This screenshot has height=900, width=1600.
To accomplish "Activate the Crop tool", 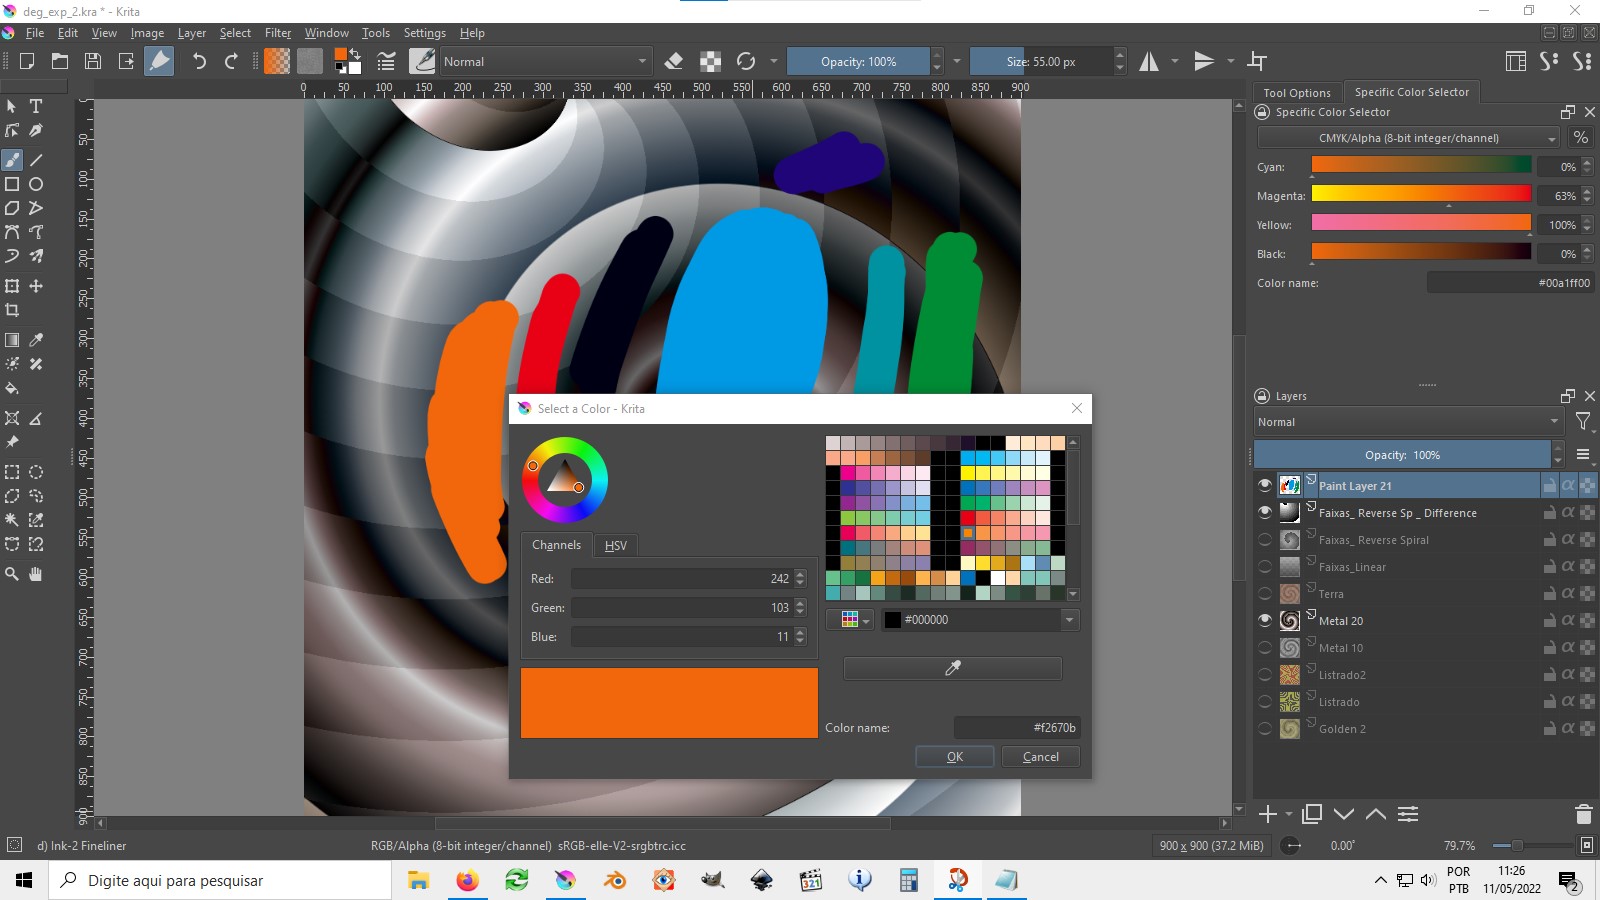I will point(13,310).
